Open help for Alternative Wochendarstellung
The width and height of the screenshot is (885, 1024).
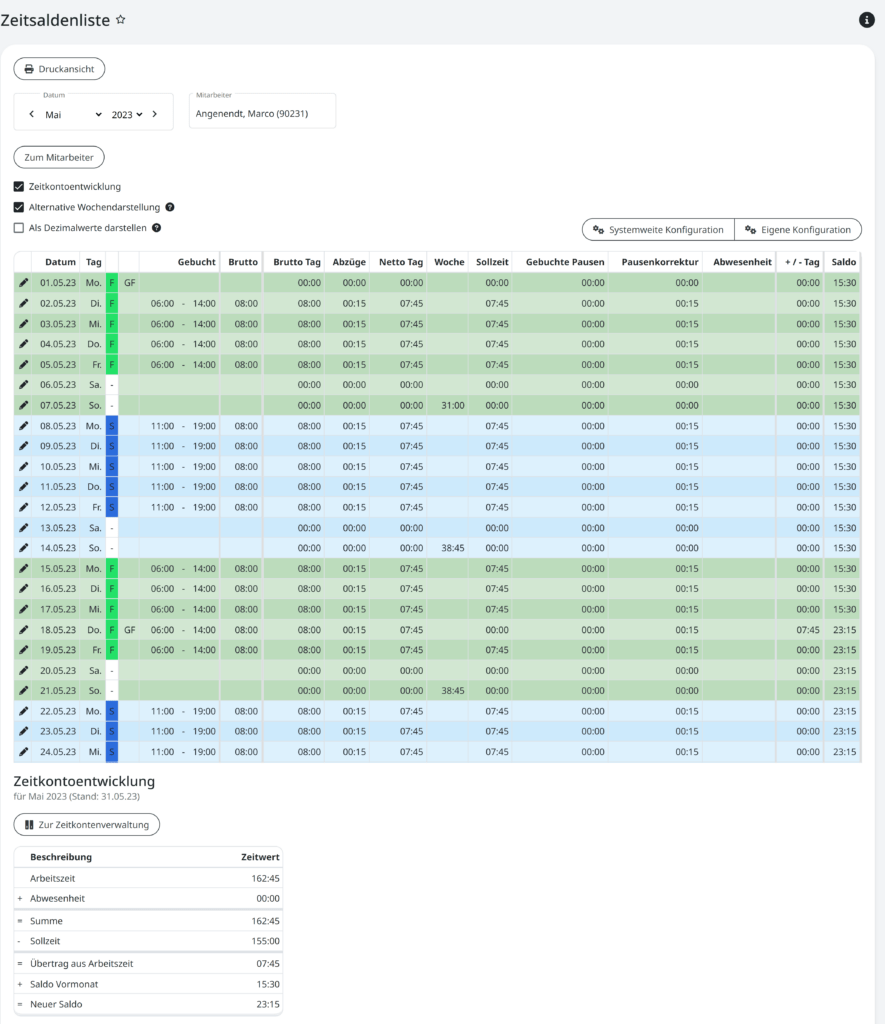tap(171, 207)
